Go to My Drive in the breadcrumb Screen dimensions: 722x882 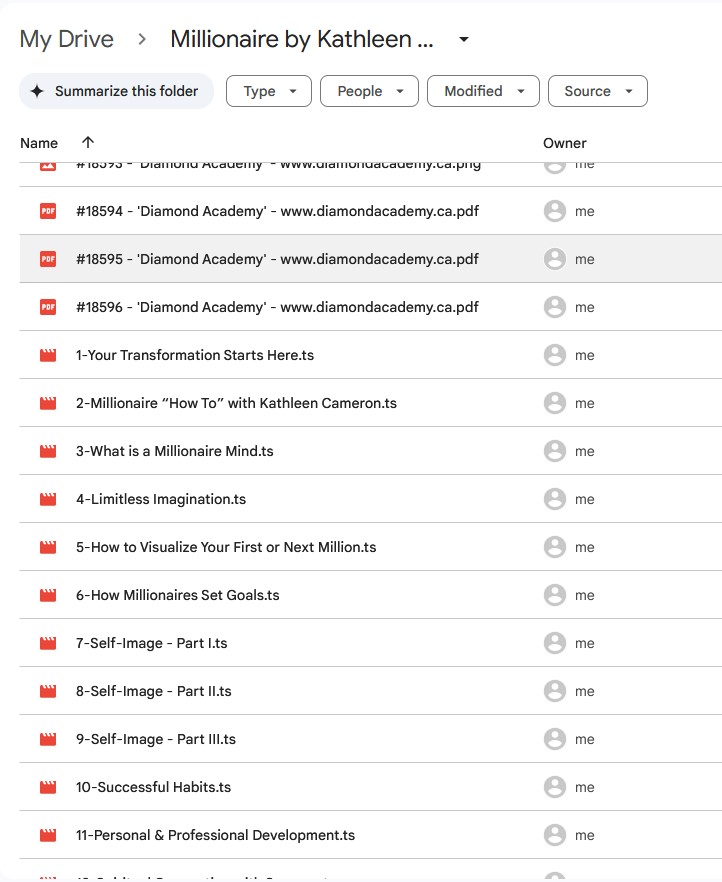point(67,40)
